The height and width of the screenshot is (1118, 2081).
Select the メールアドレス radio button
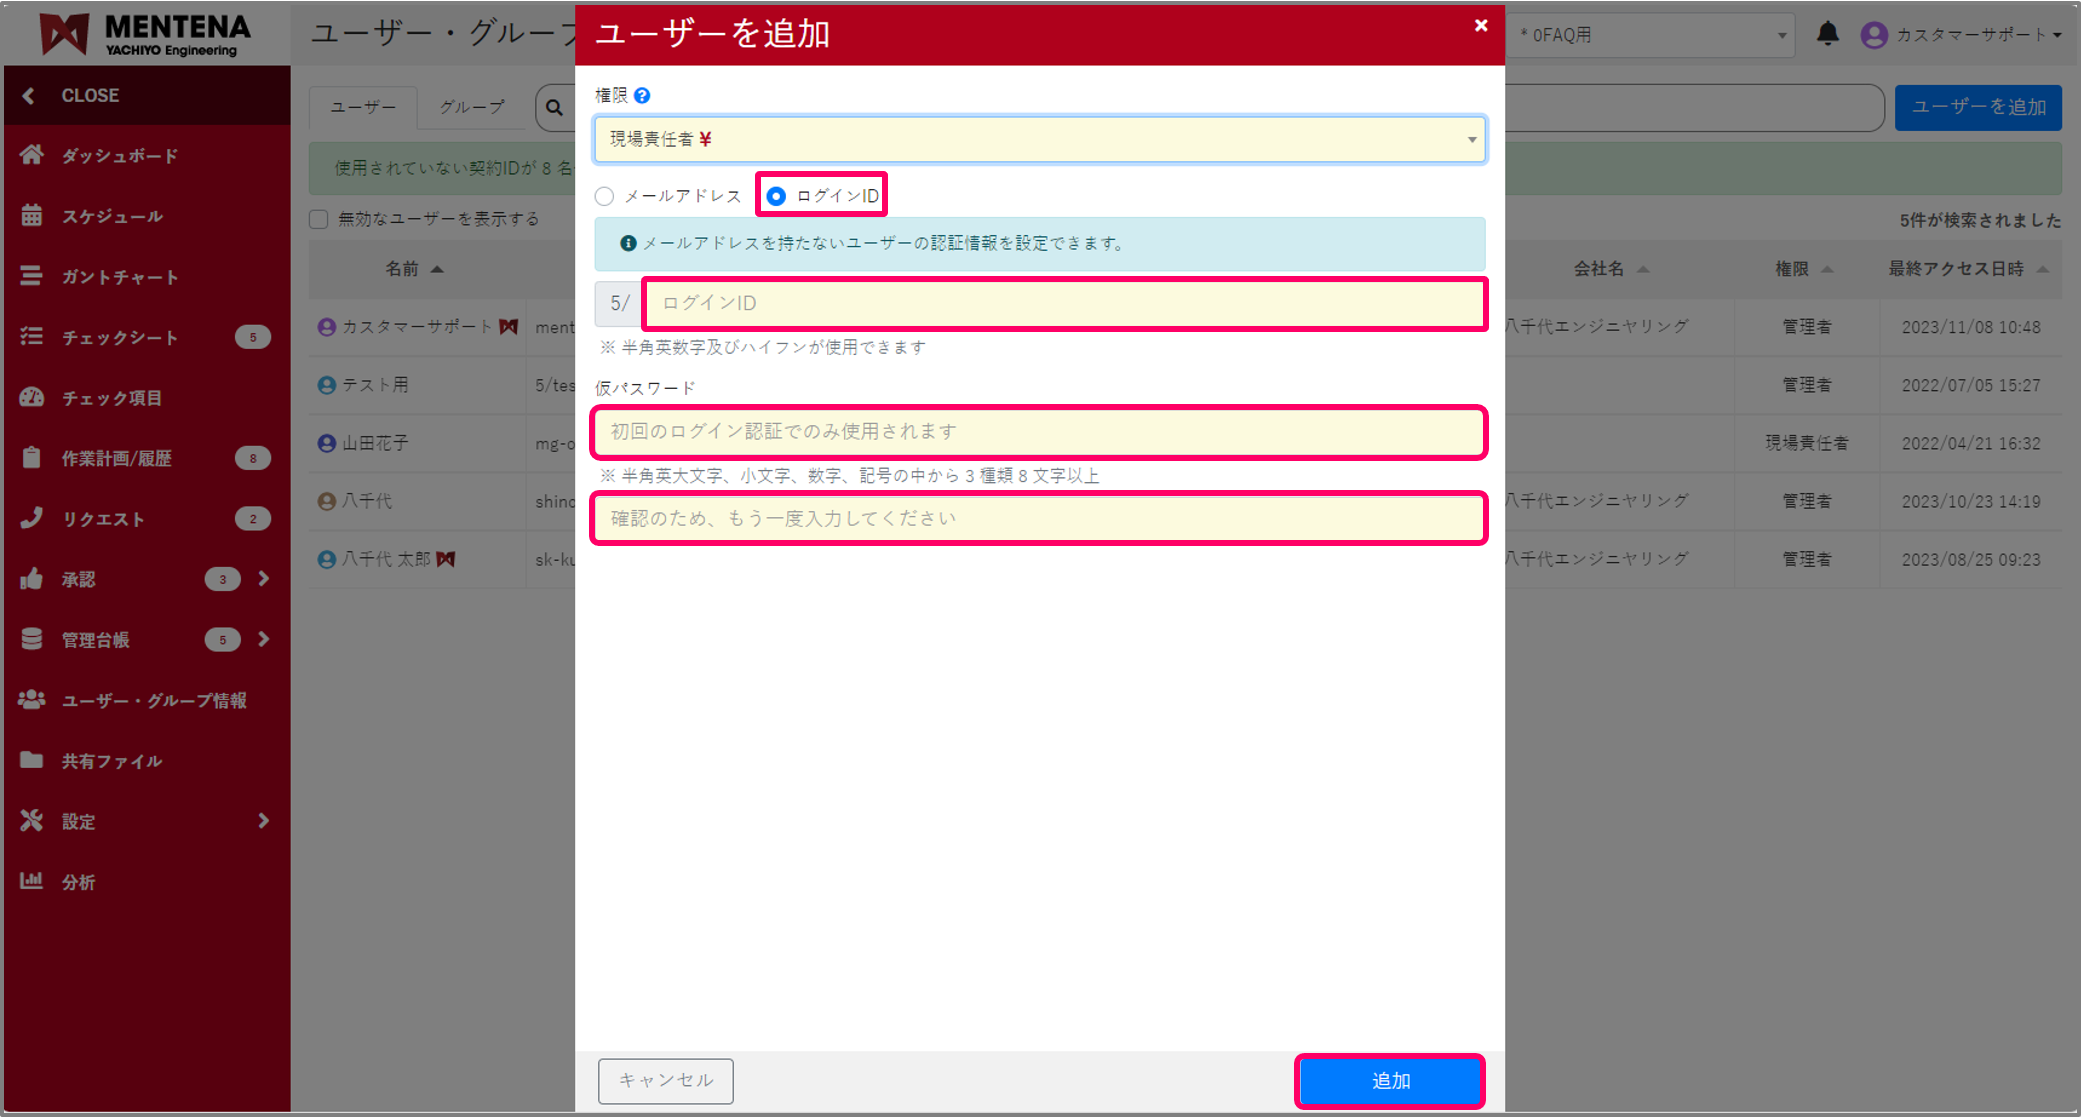coord(604,196)
